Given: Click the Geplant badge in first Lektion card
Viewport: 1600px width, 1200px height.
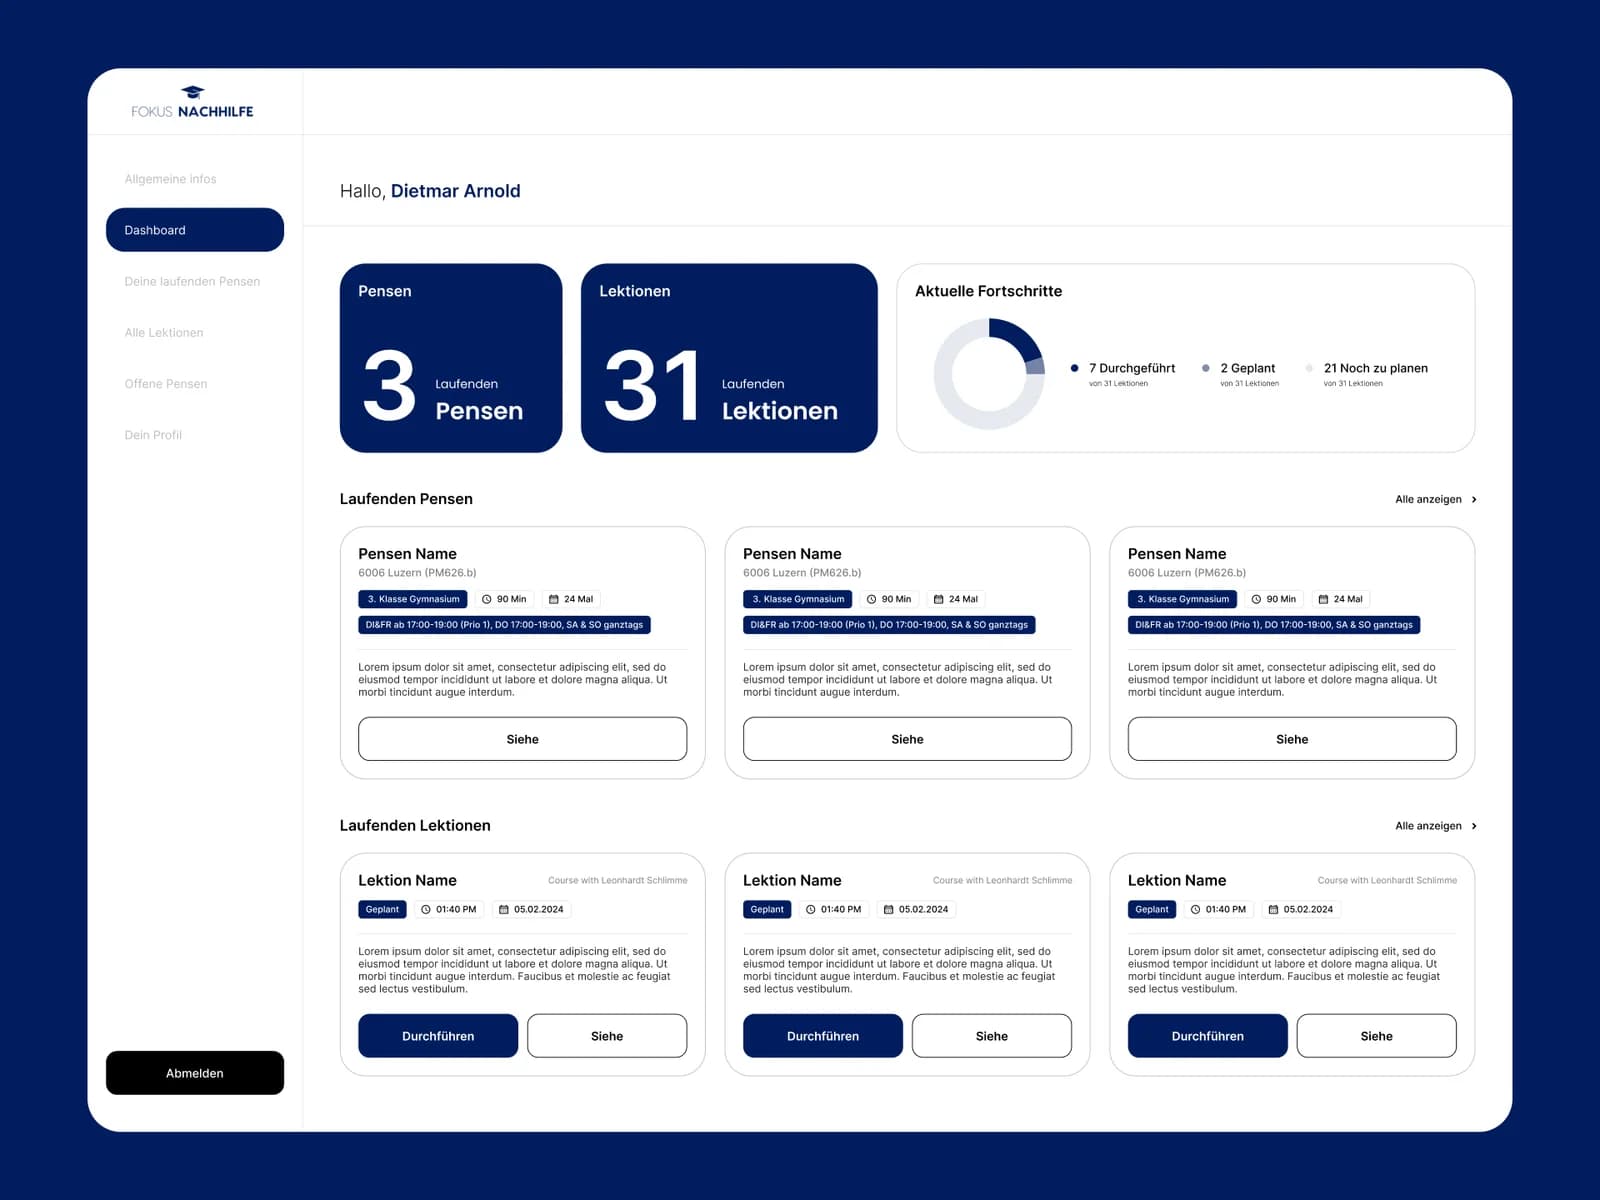Looking at the screenshot, I should click(382, 909).
